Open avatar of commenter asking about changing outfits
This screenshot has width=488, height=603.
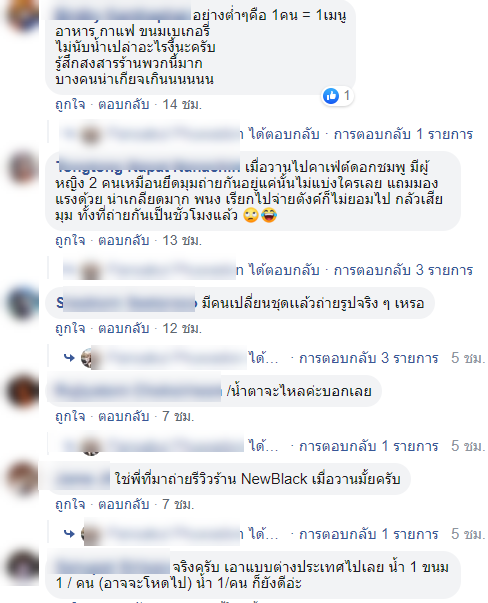[22, 303]
